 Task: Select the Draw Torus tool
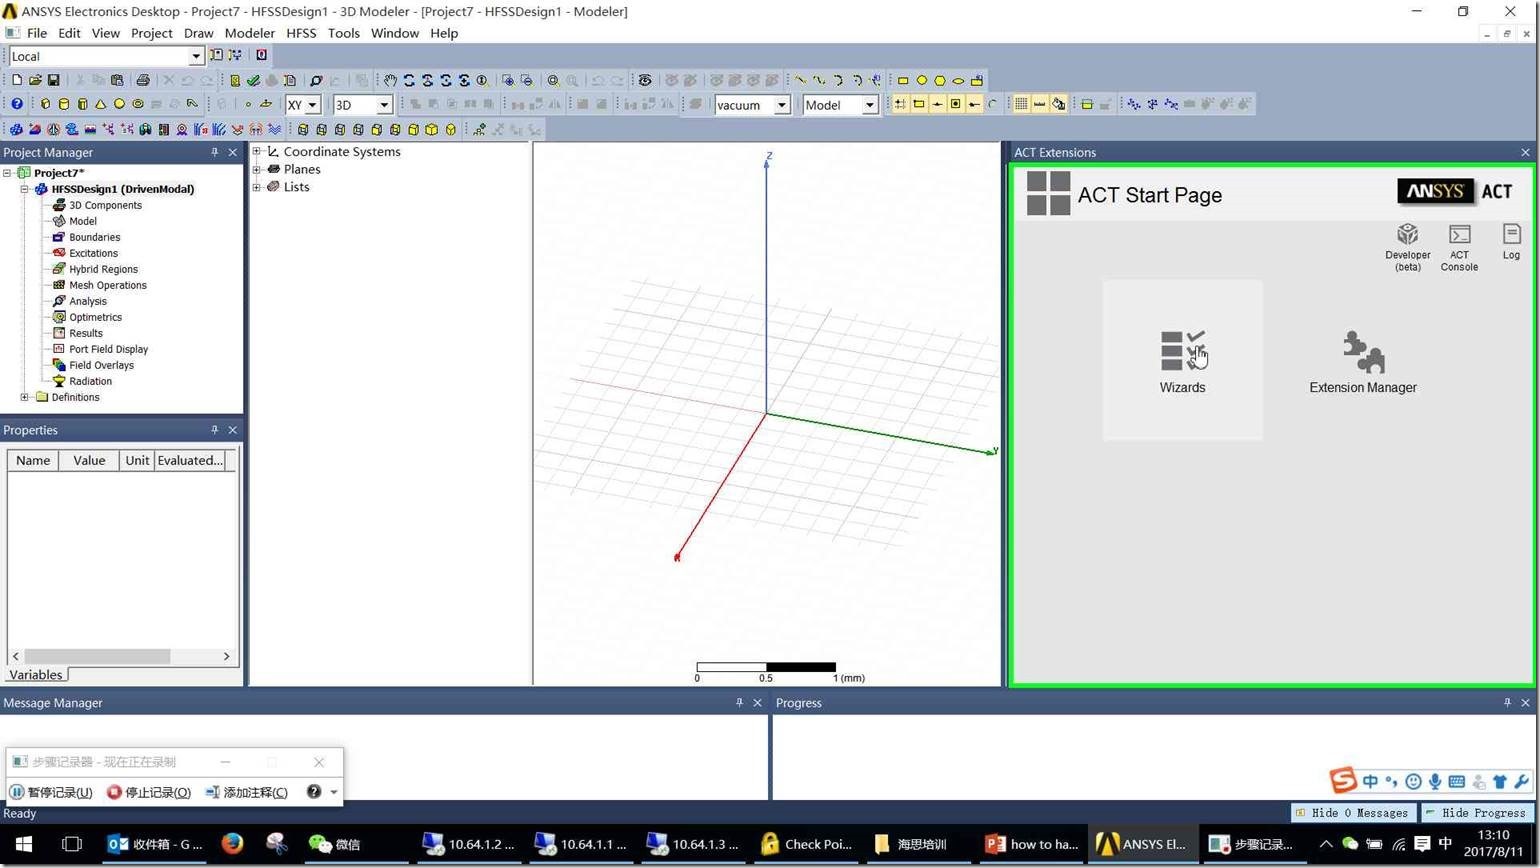coord(138,104)
